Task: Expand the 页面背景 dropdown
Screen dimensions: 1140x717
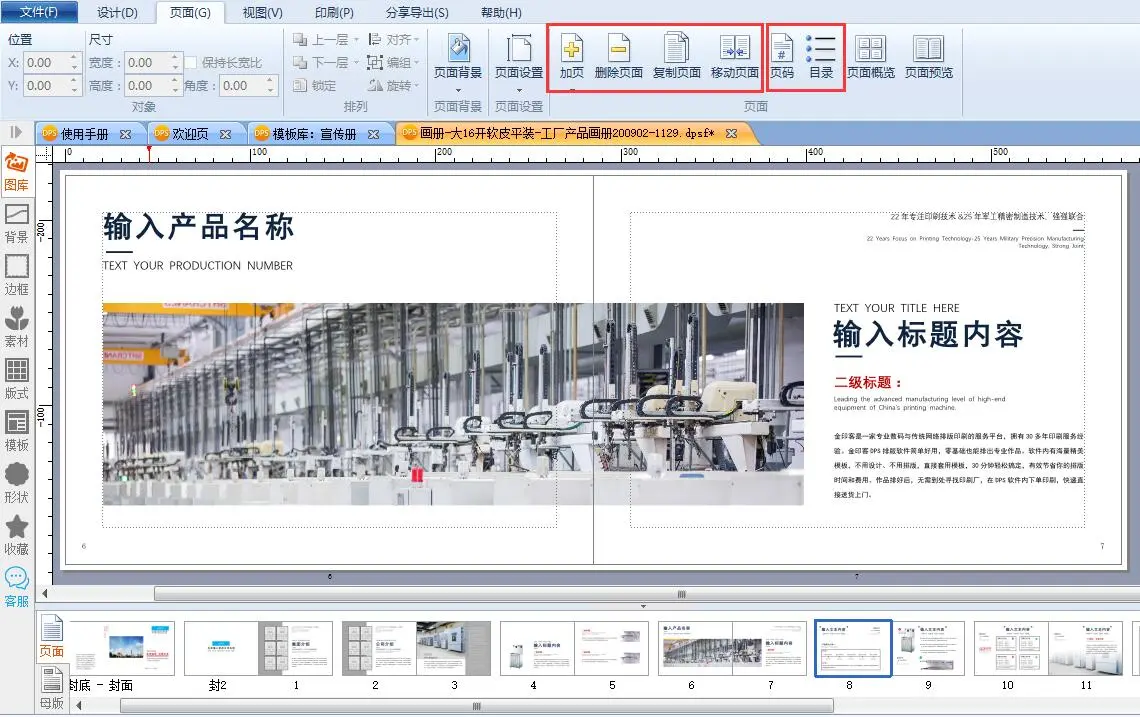Action: pos(458,91)
